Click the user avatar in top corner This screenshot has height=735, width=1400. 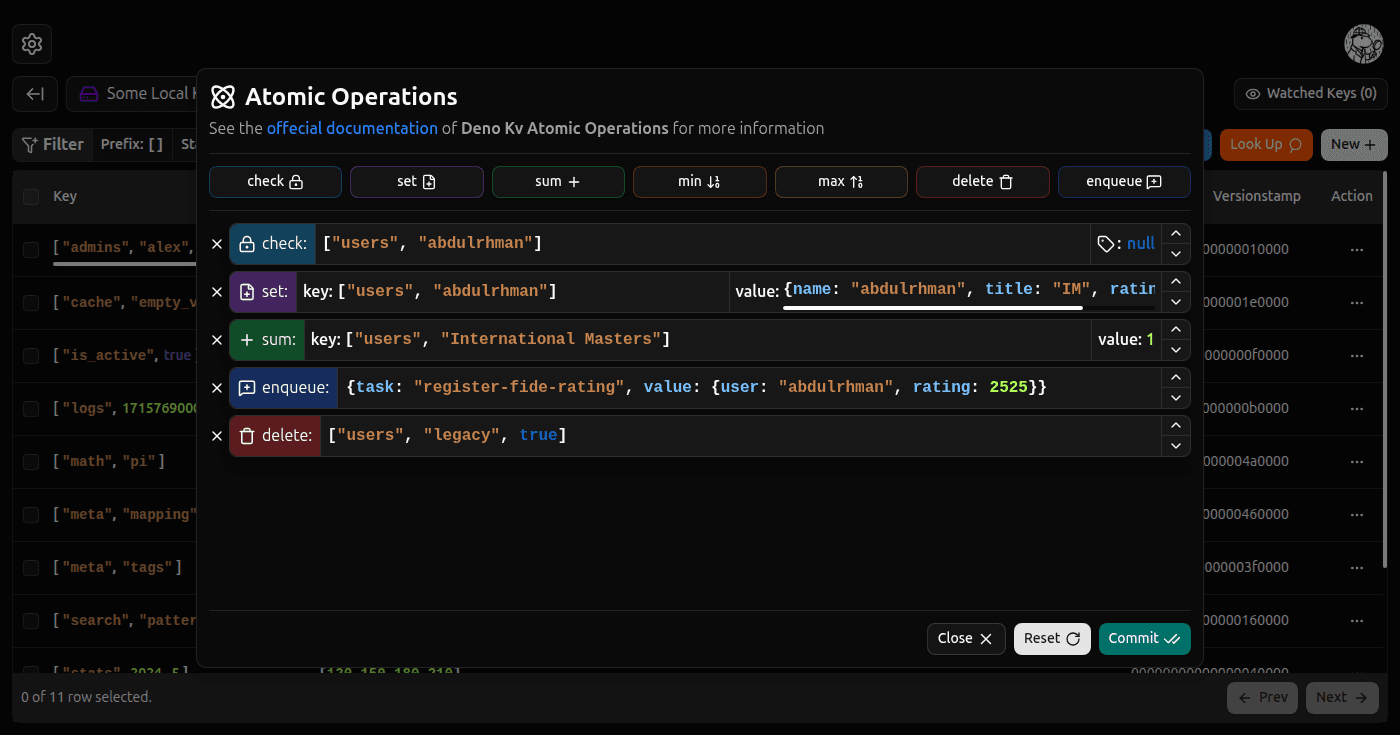1364,44
